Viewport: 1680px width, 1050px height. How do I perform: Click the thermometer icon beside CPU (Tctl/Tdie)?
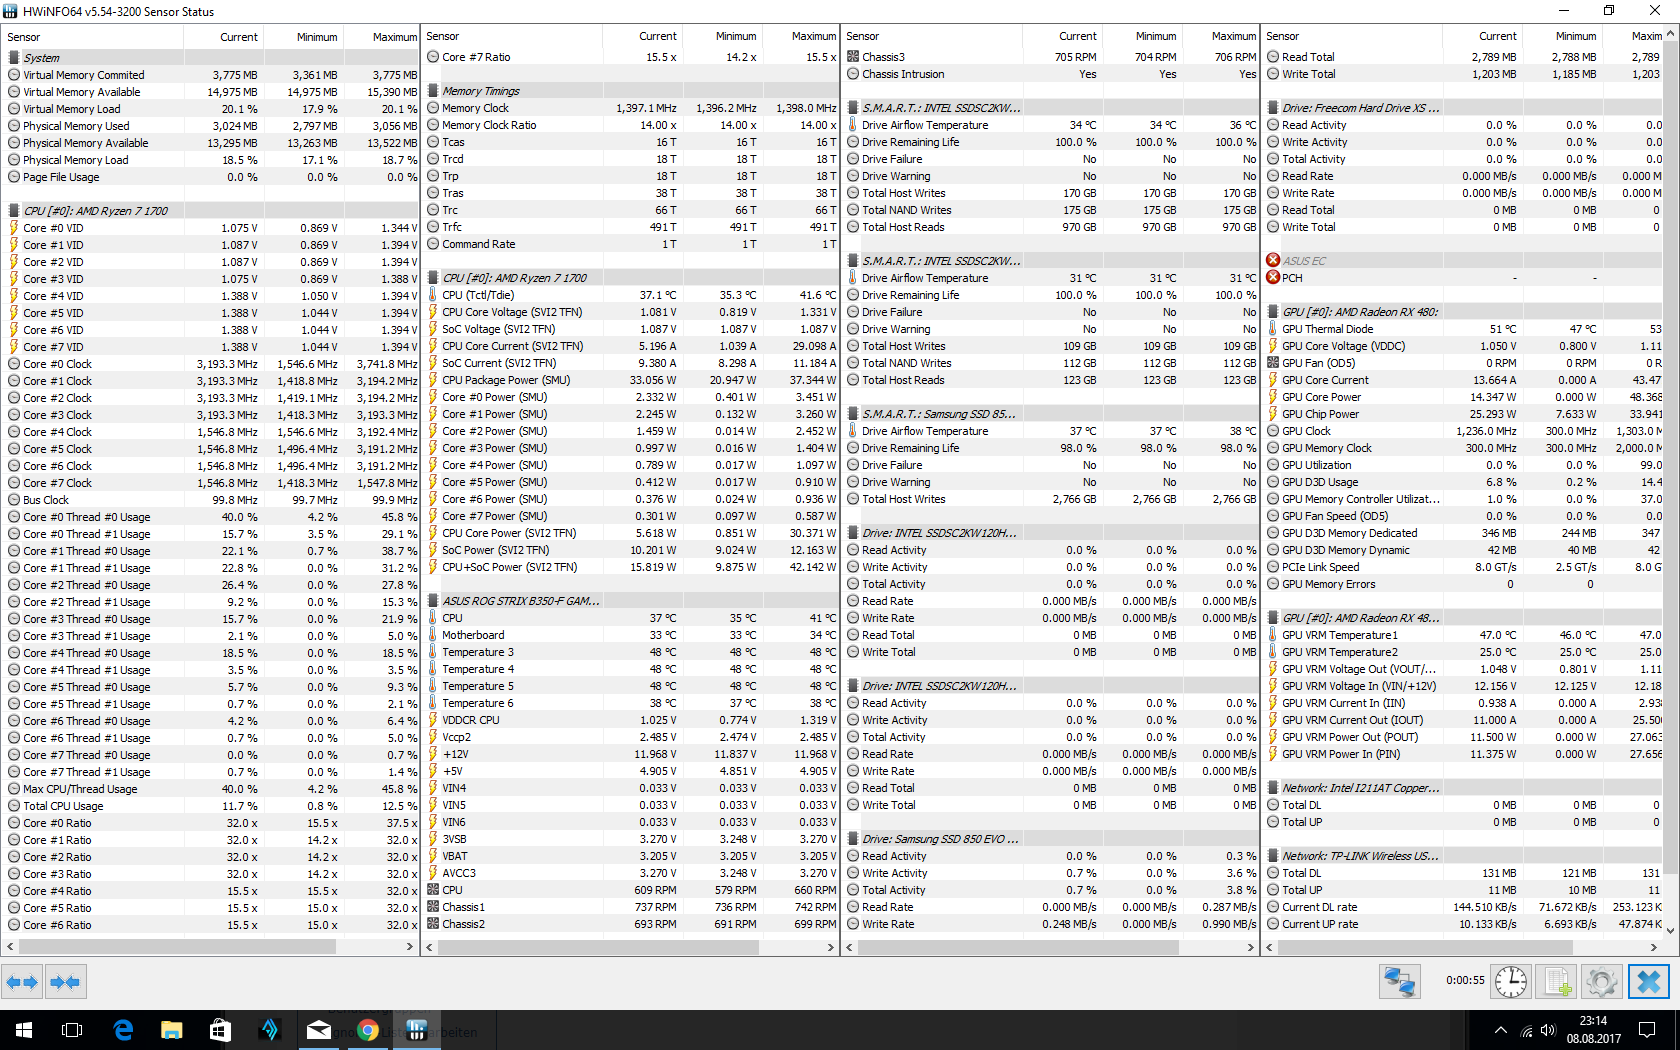click(x=433, y=295)
